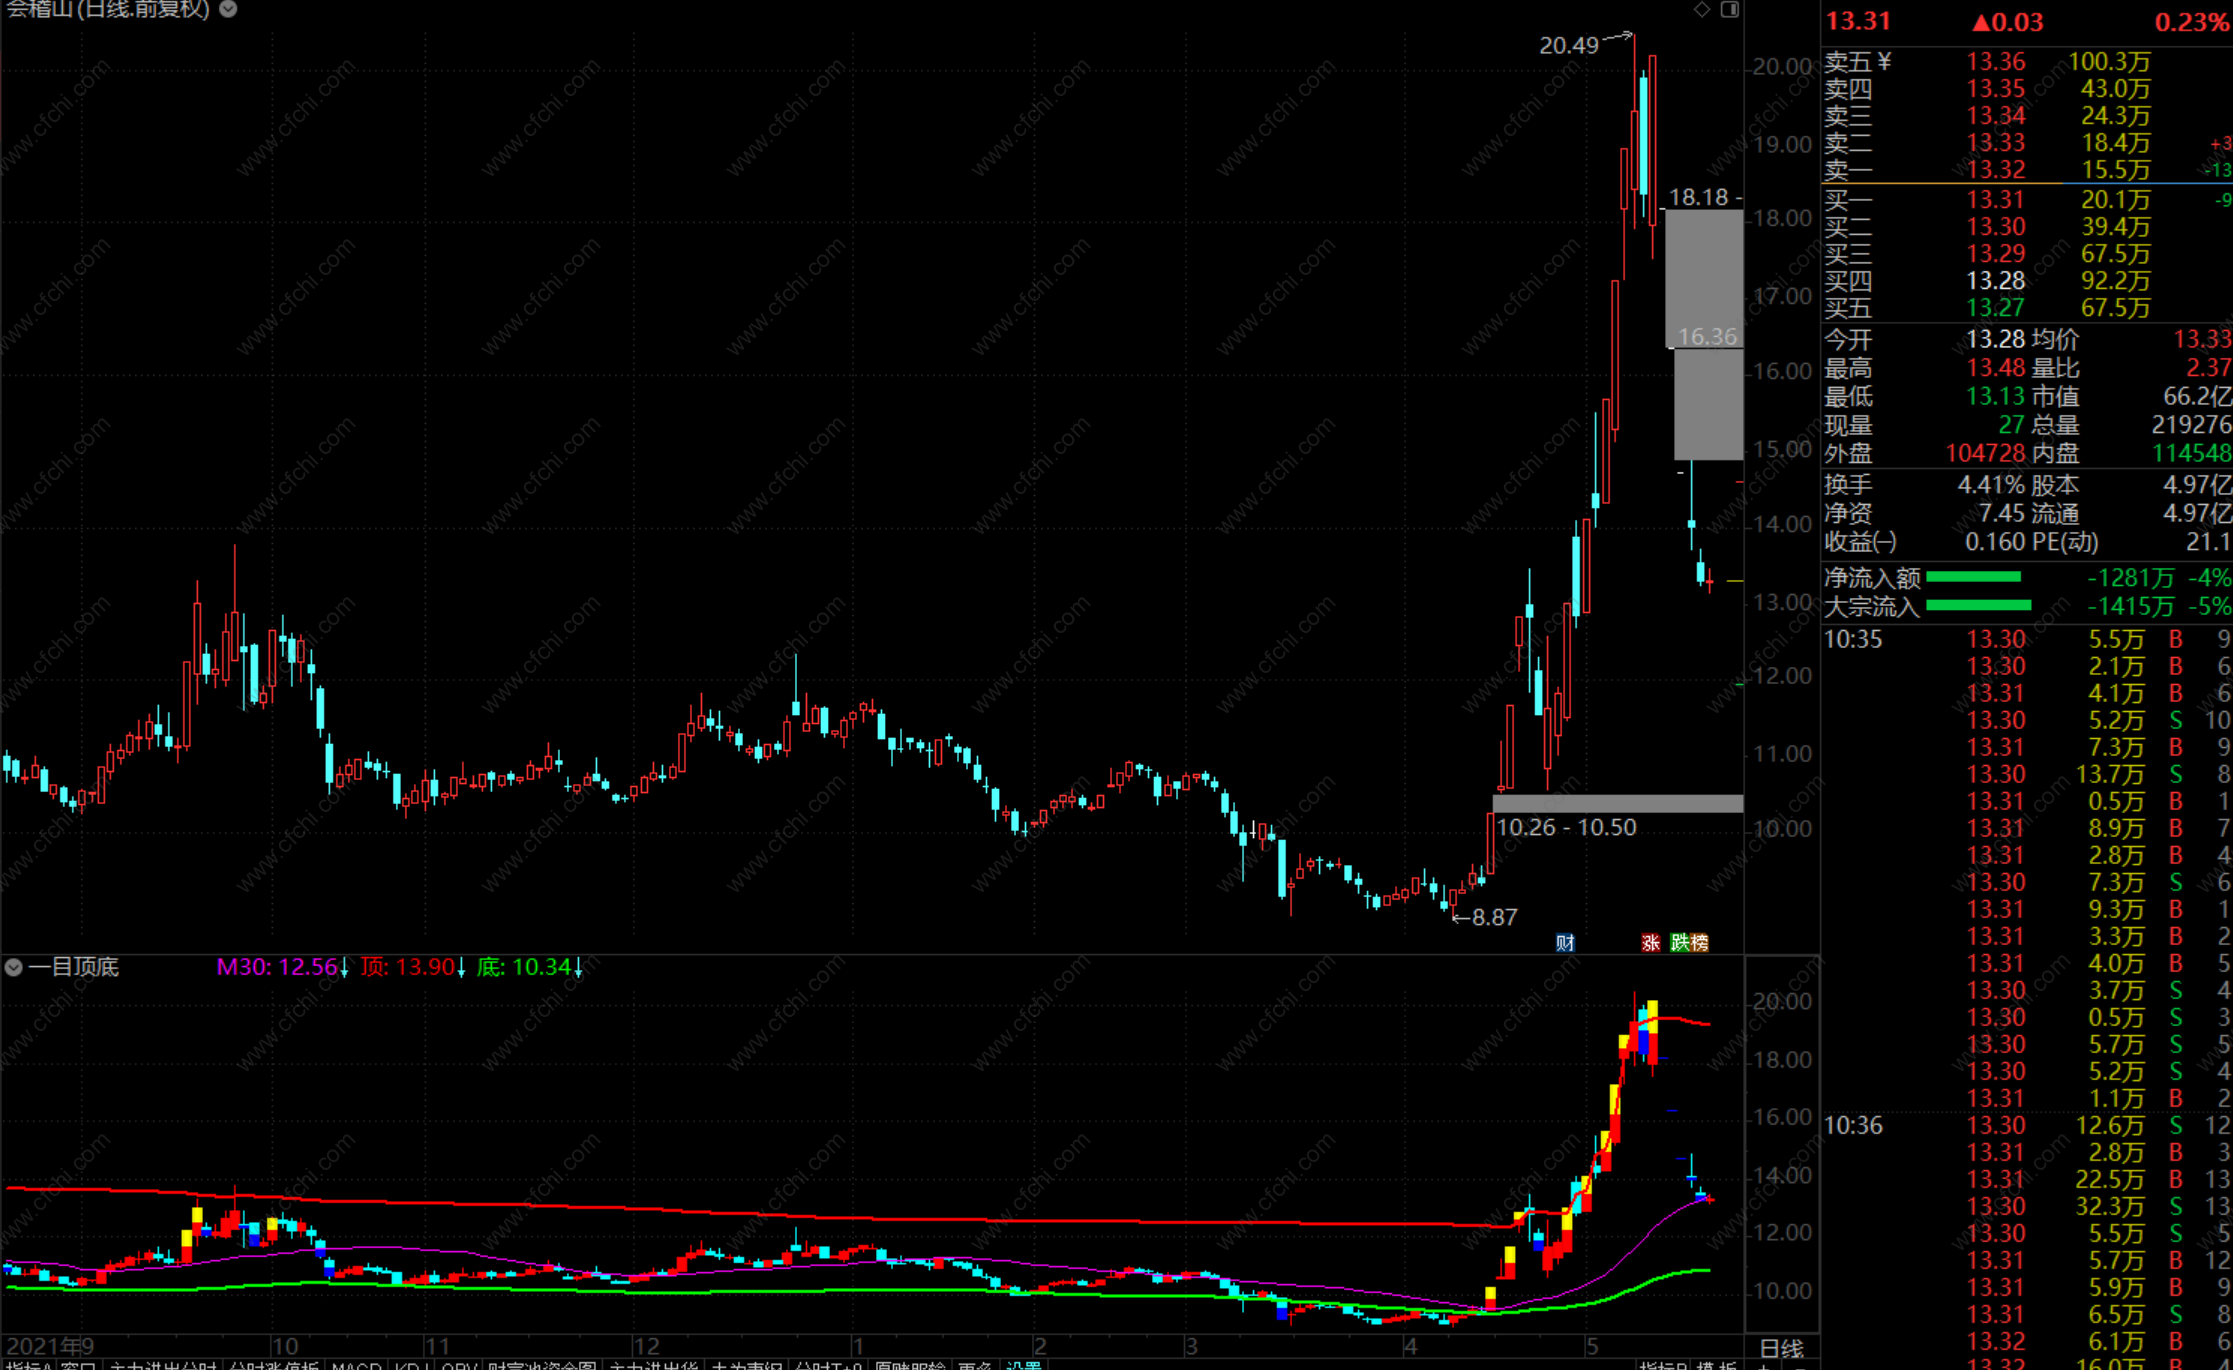The width and height of the screenshot is (2233, 1370).
Task: Click the 财 marker icon
Action: coord(1565,942)
